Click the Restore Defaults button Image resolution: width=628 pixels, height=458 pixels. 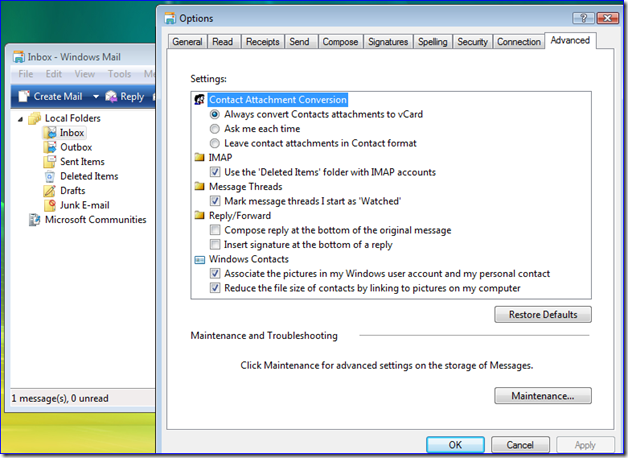point(543,315)
